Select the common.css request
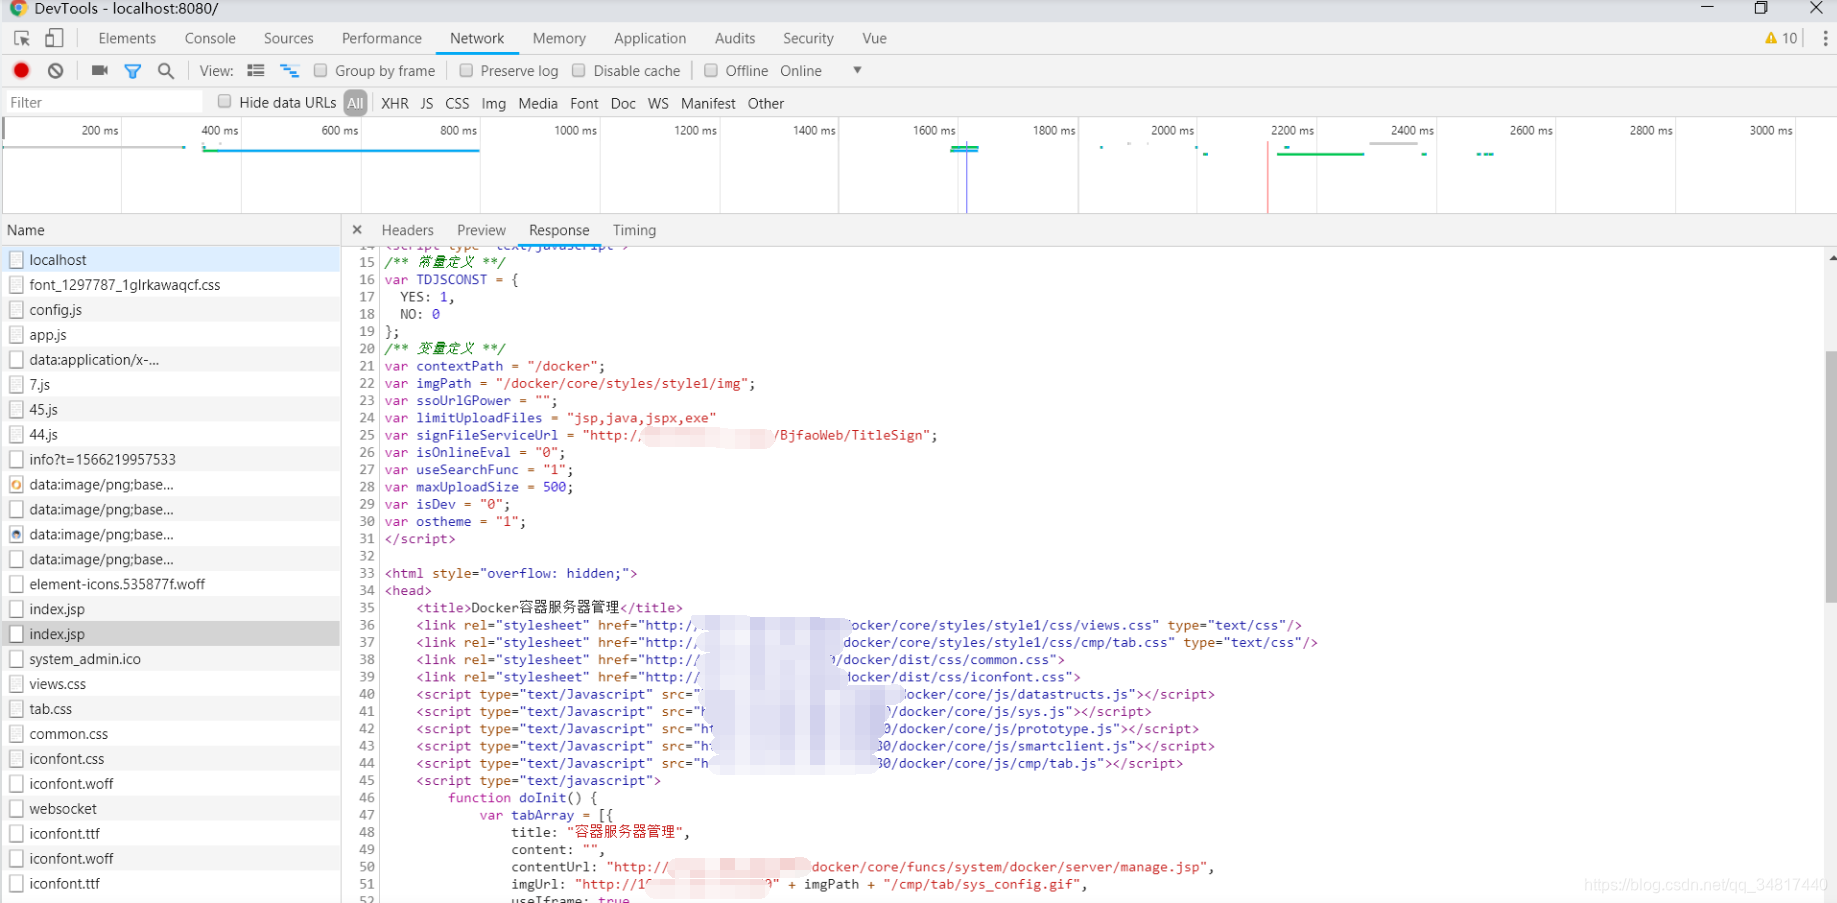Viewport: 1837px width, 903px height. click(171, 734)
